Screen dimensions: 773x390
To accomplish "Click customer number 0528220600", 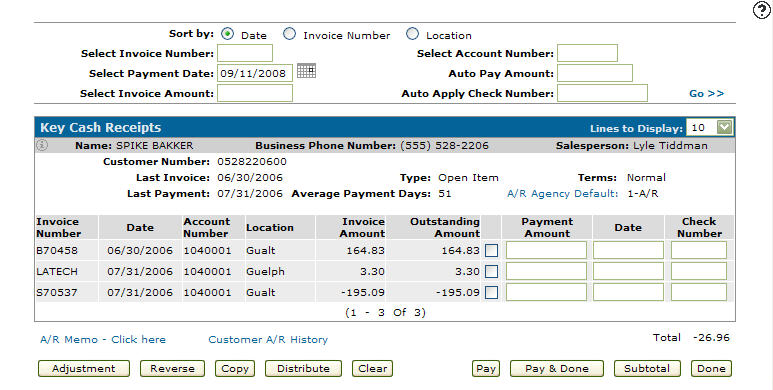I will click(252, 162).
